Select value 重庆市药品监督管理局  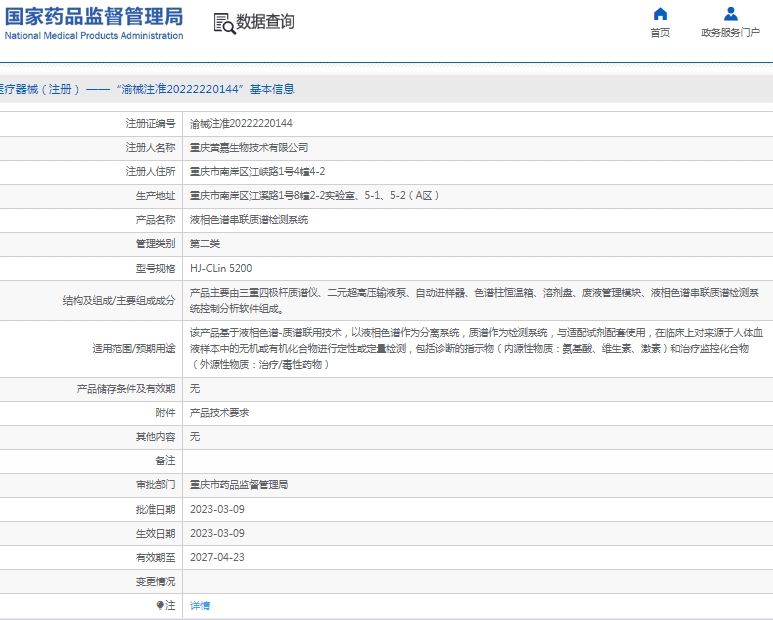(x=239, y=484)
